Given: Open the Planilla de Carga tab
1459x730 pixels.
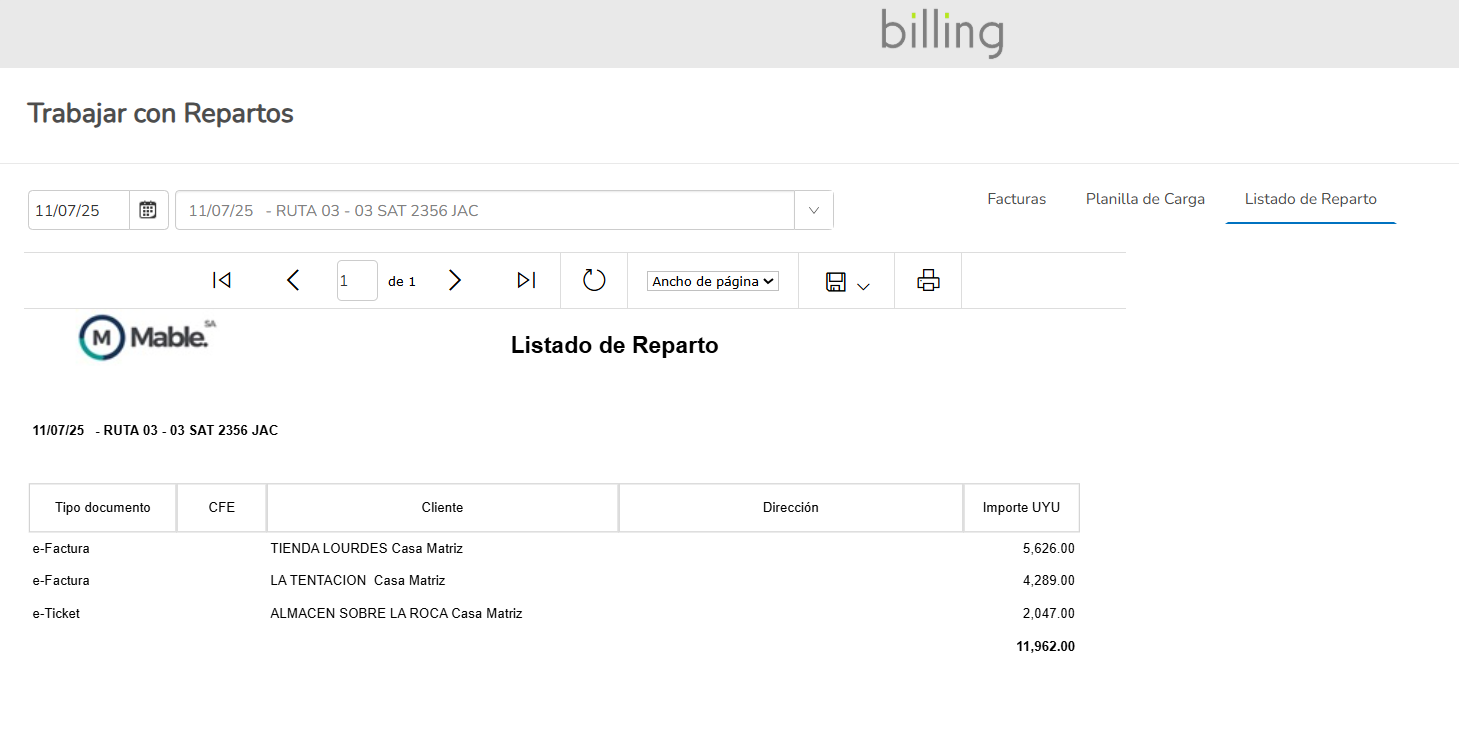Looking at the screenshot, I should [x=1145, y=199].
